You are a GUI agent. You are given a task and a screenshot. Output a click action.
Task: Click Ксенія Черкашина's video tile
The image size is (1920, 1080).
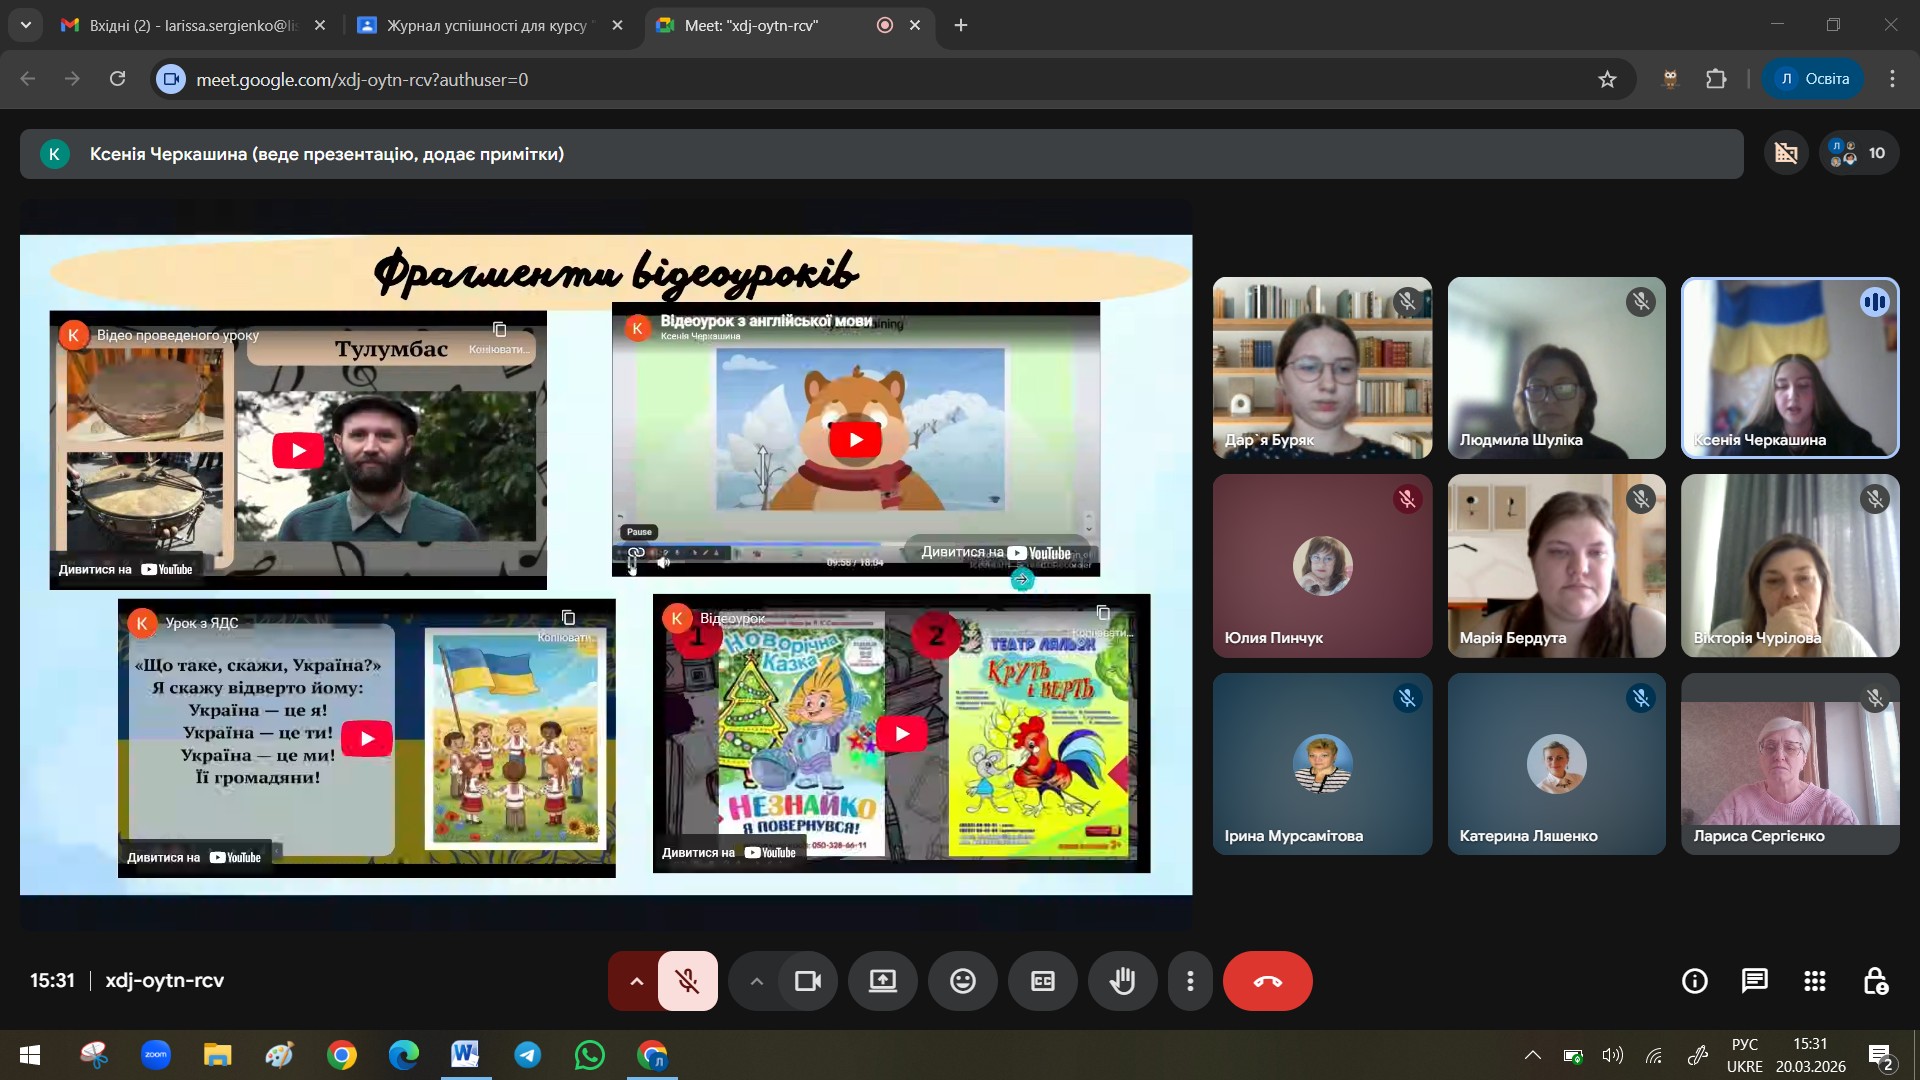[x=1789, y=368]
